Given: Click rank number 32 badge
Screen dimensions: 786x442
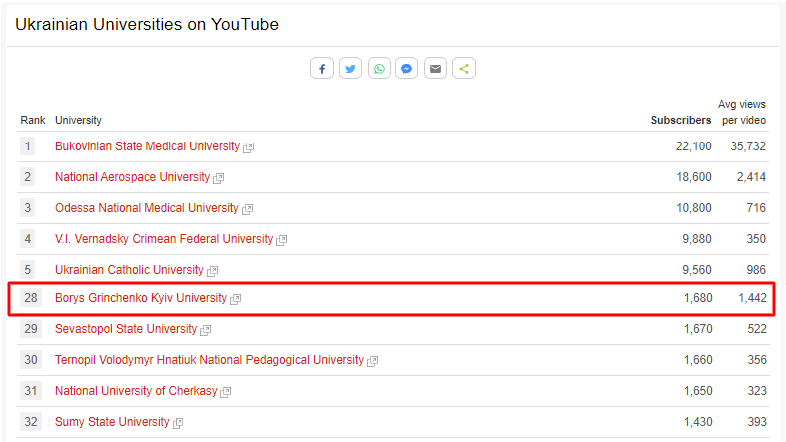Looking at the screenshot, I should [x=31, y=422].
